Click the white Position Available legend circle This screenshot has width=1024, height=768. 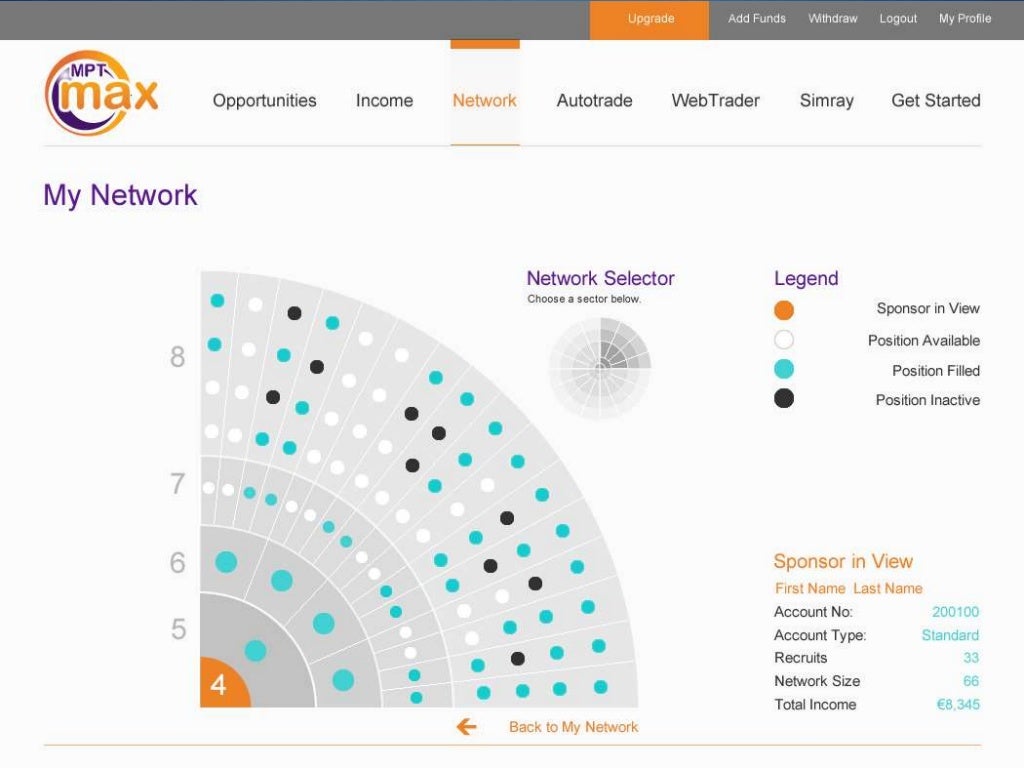point(784,340)
